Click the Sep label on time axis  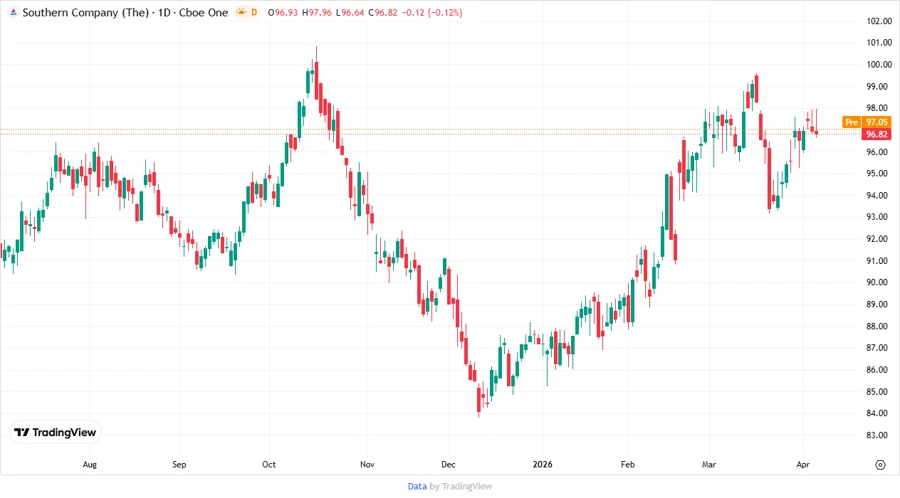click(x=179, y=464)
